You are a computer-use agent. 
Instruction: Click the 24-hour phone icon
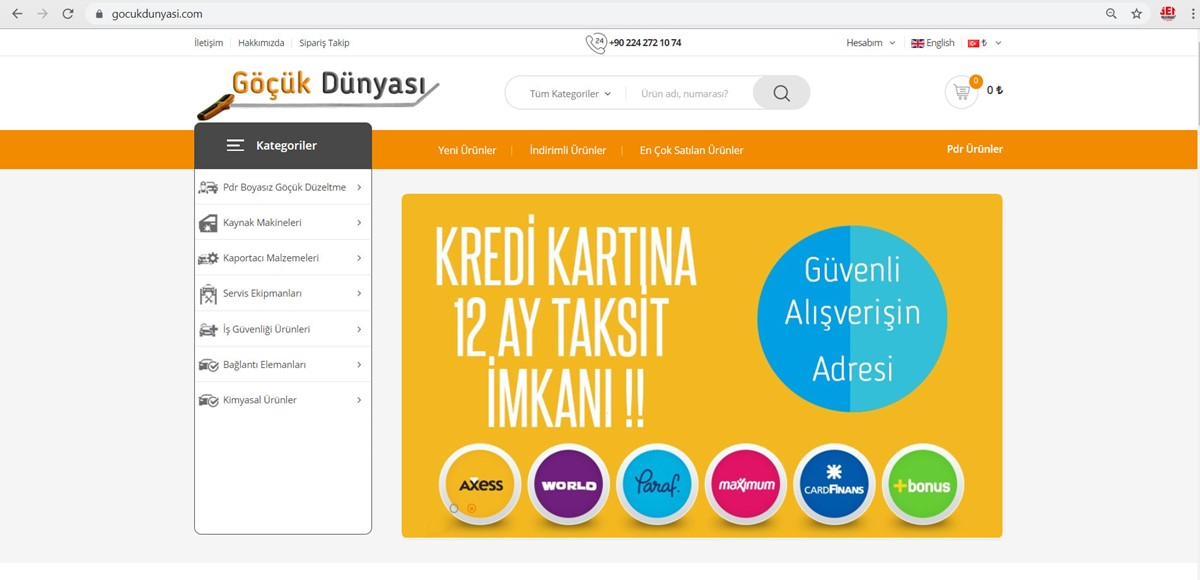point(596,43)
